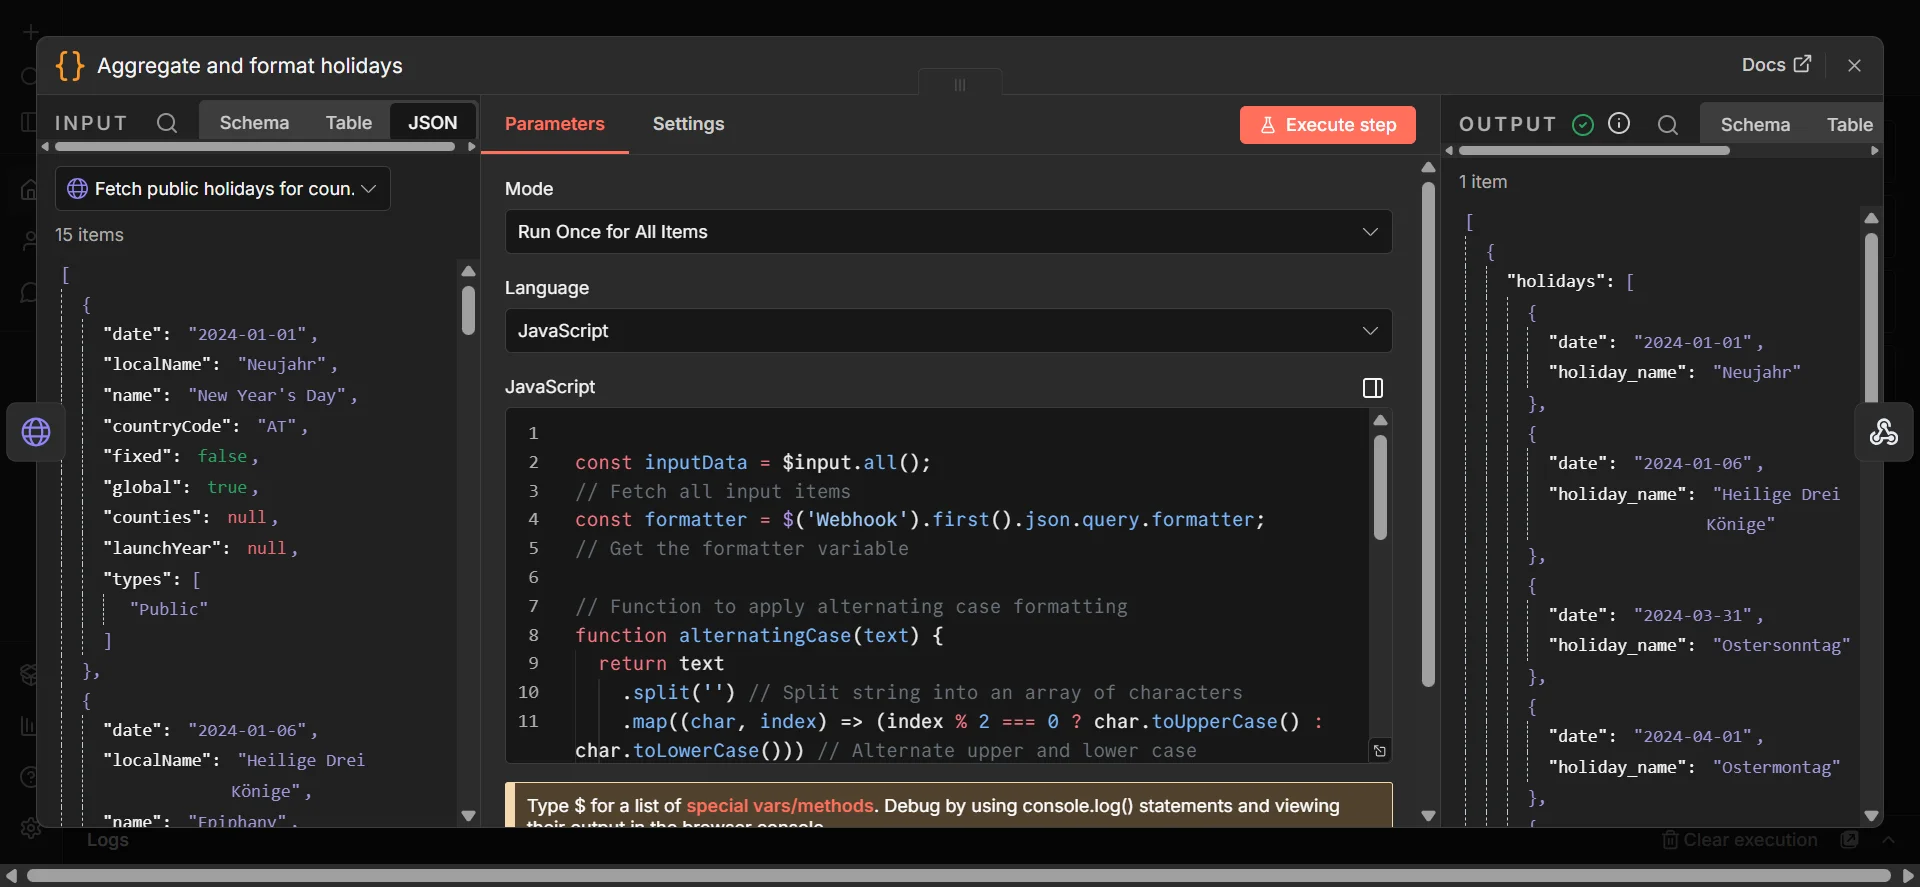
Task: Switch to the Parameters tab
Action: pos(555,124)
